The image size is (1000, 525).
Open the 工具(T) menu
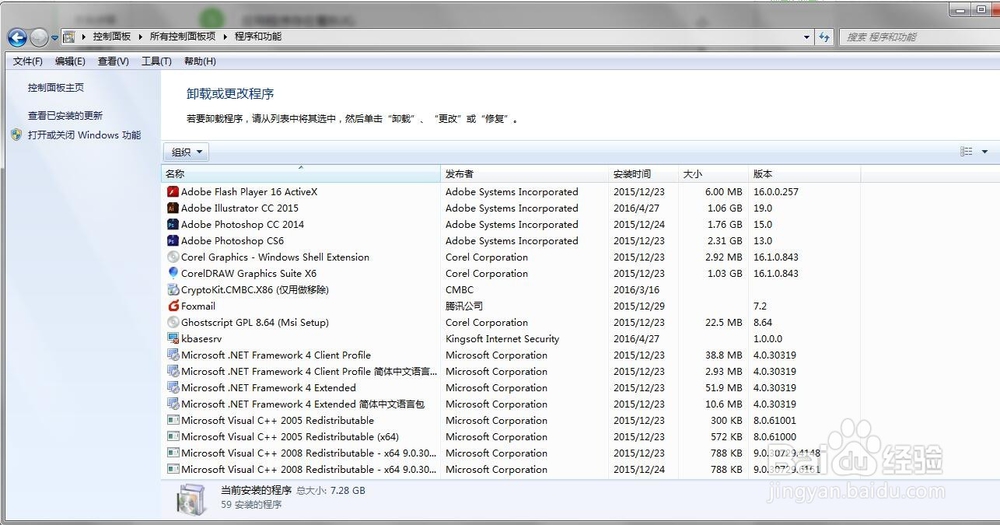point(156,61)
